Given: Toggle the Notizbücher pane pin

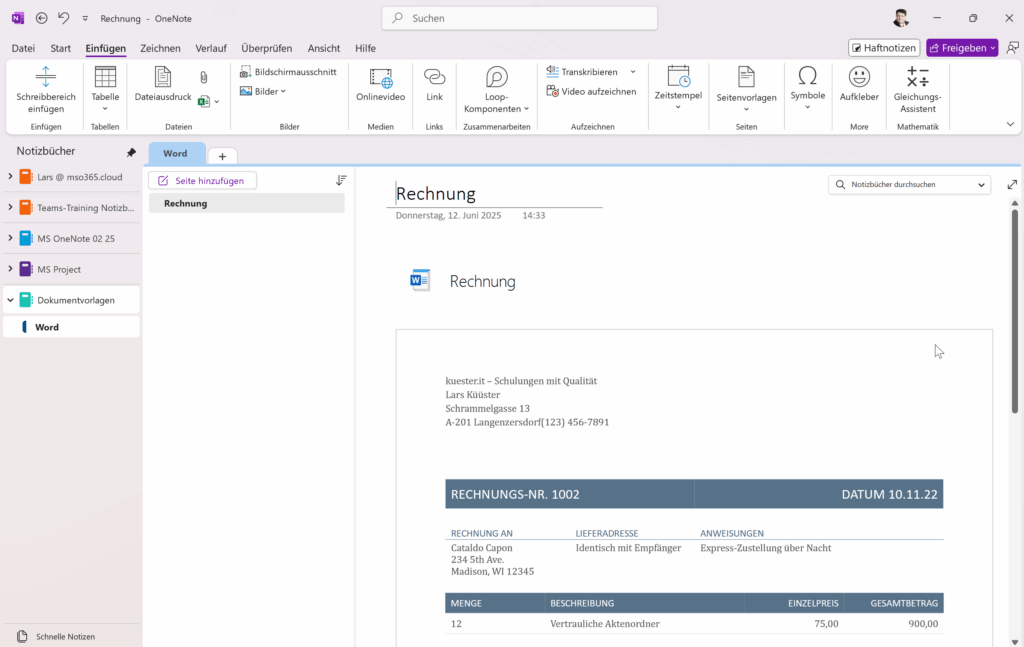Looking at the screenshot, I should (x=131, y=152).
